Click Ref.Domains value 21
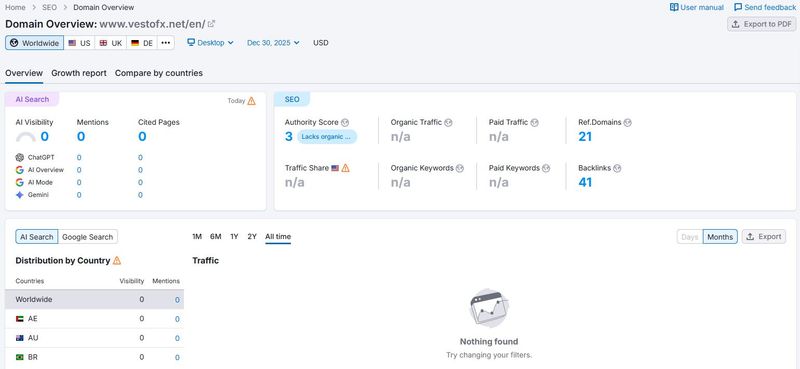 click(585, 137)
